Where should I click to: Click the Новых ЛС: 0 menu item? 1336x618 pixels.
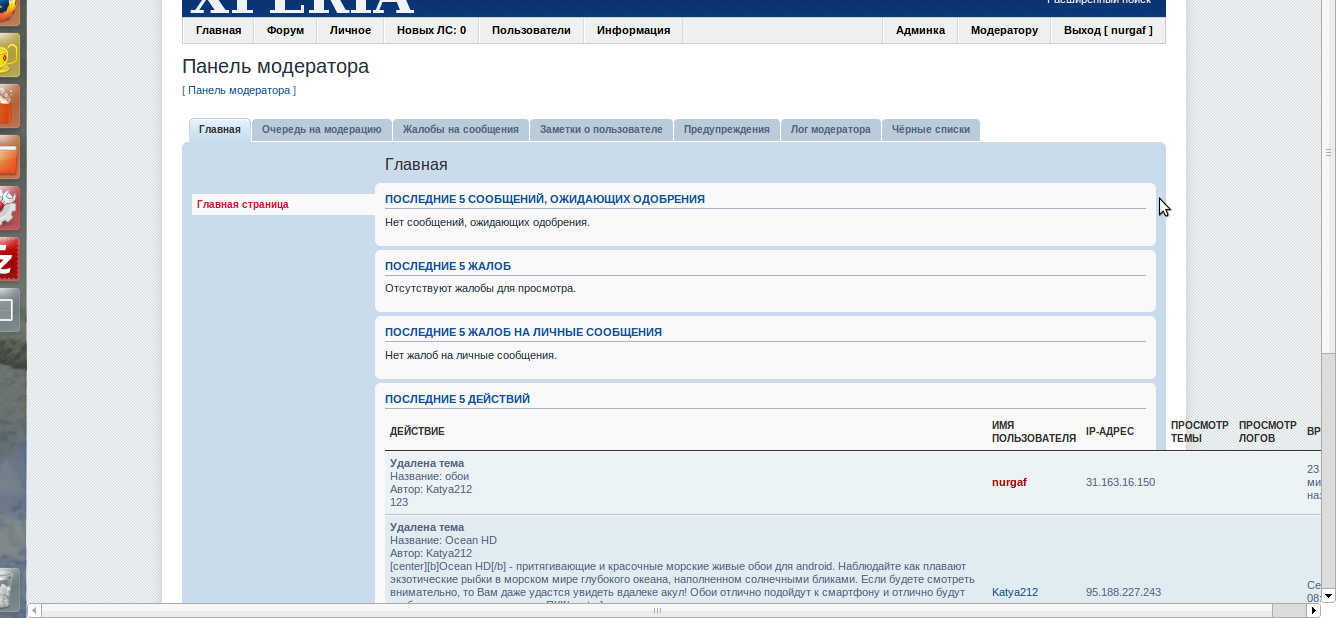tap(431, 31)
